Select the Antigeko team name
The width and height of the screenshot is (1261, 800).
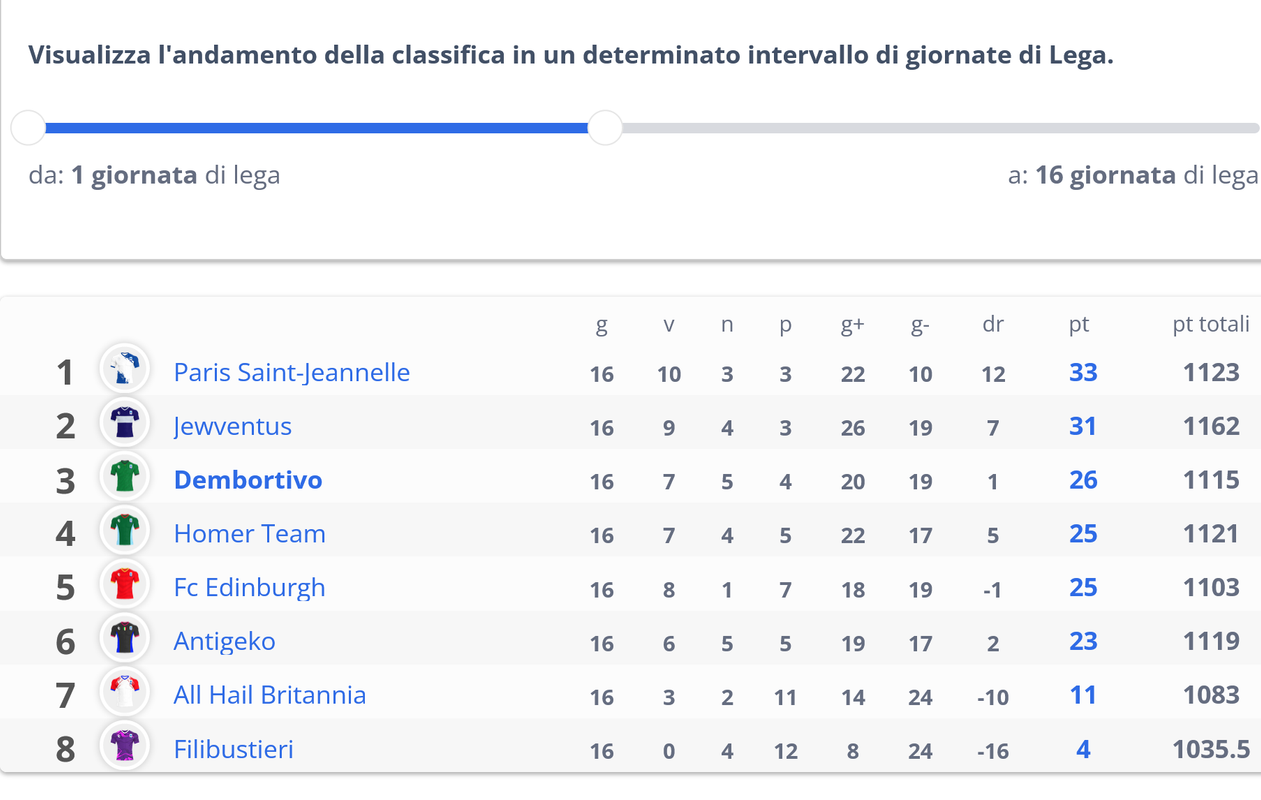tap(224, 642)
